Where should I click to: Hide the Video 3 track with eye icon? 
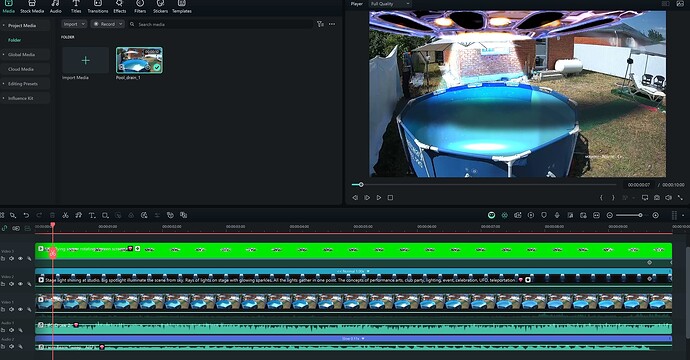coord(20,259)
